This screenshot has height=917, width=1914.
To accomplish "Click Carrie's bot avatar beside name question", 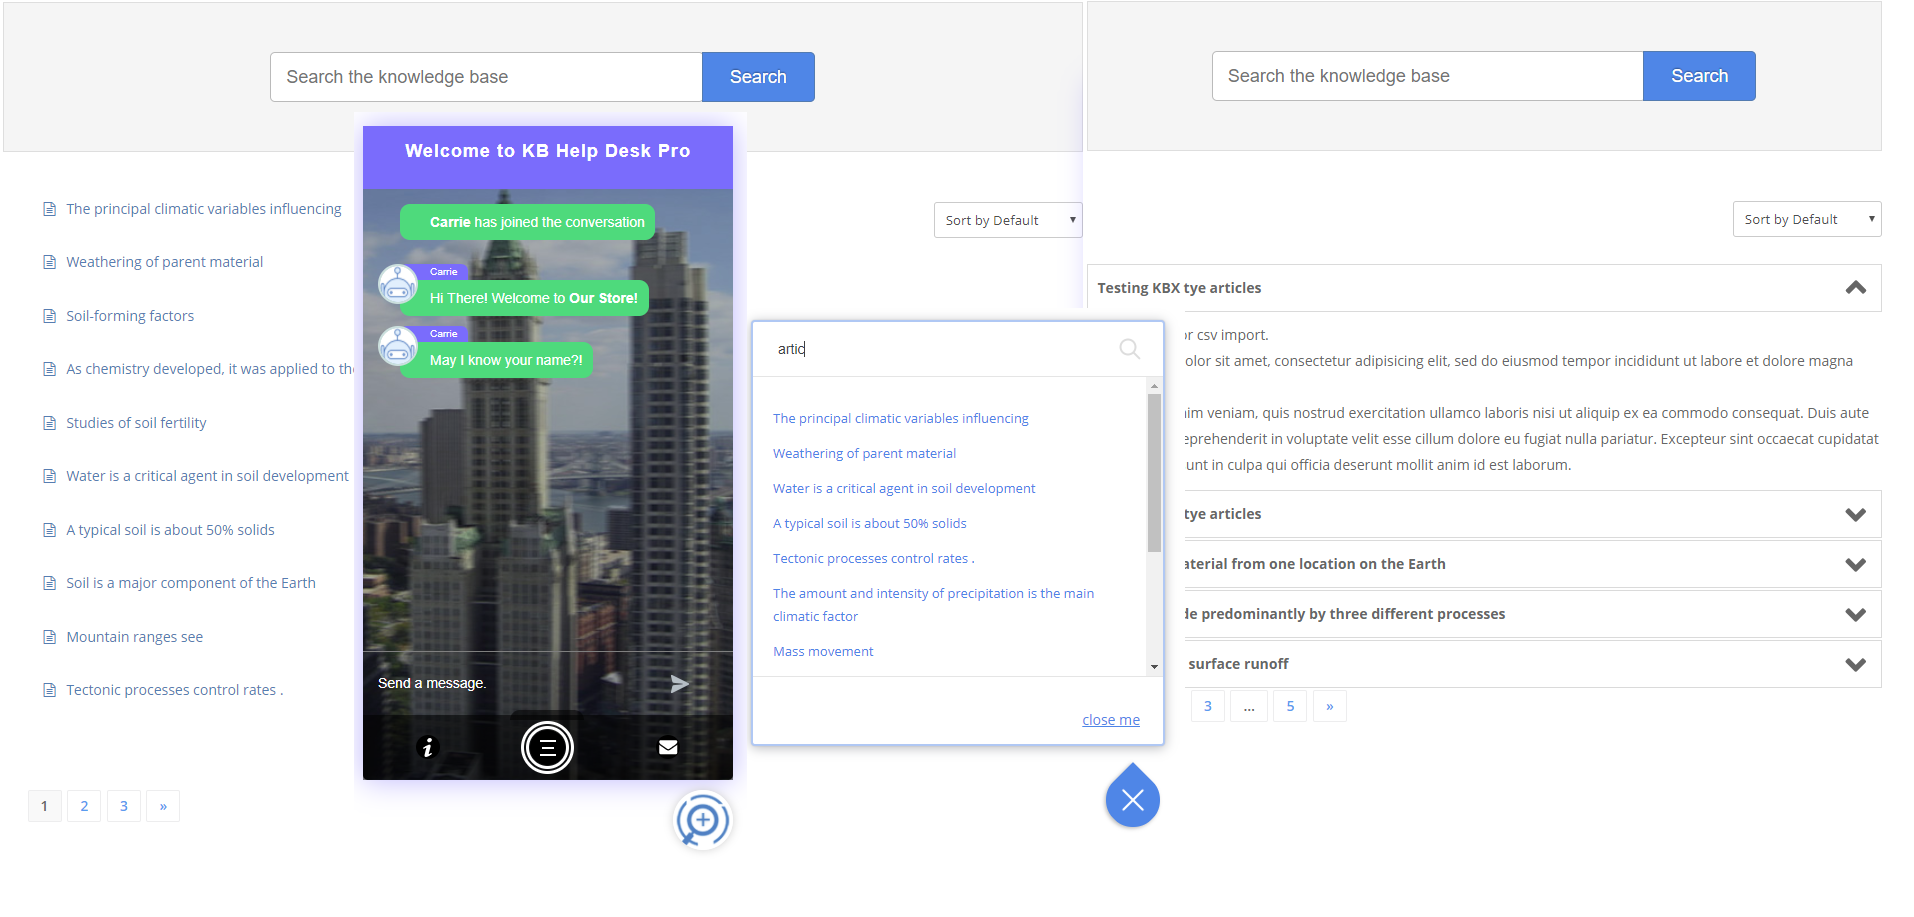I will tap(398, 346).
